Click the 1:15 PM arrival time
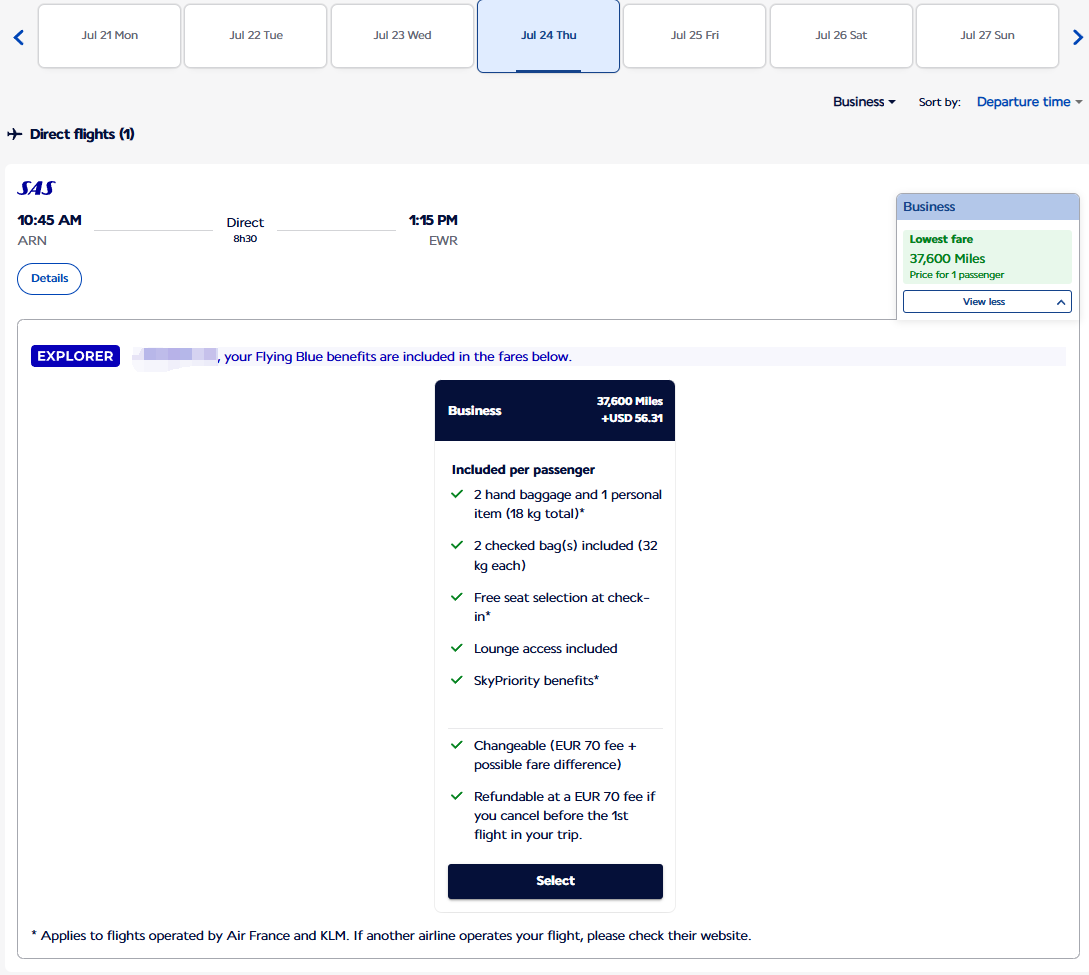This screenshot has width=1089, height=975. point(433,220)
